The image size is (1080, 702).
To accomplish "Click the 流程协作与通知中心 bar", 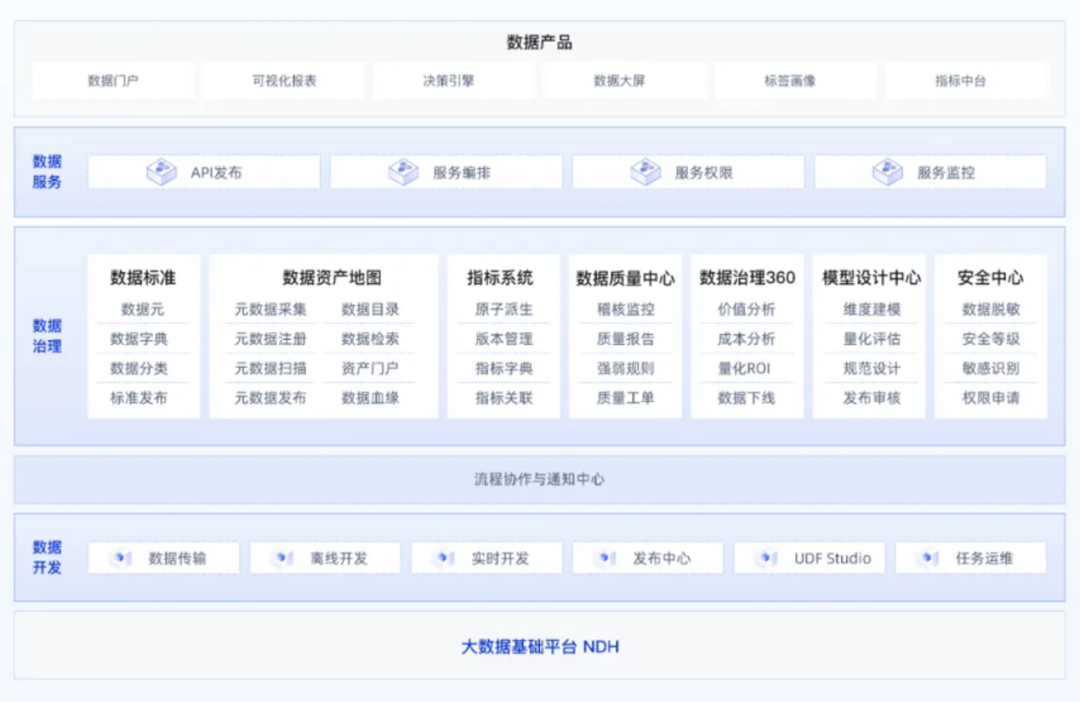I will click(x=539, y=480).
